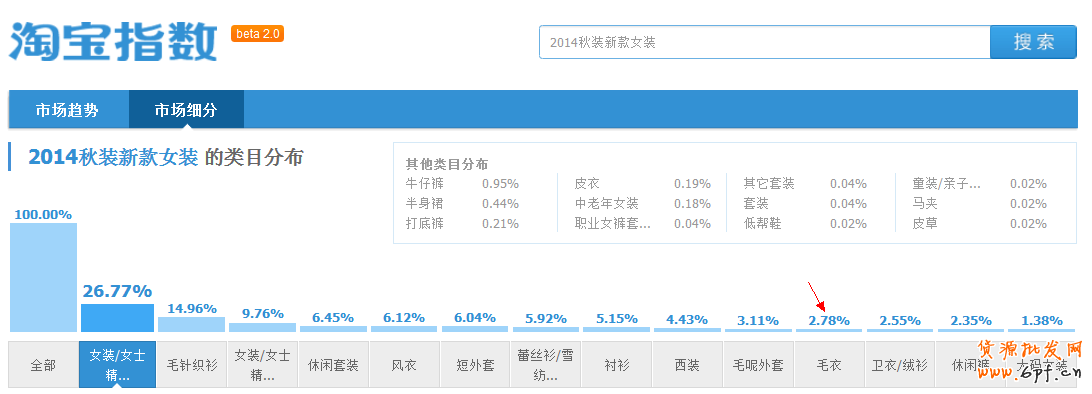The image size is (1092, 394).
Task: Click the 14.96% bar in chart
Action: (x=192, y=324)
